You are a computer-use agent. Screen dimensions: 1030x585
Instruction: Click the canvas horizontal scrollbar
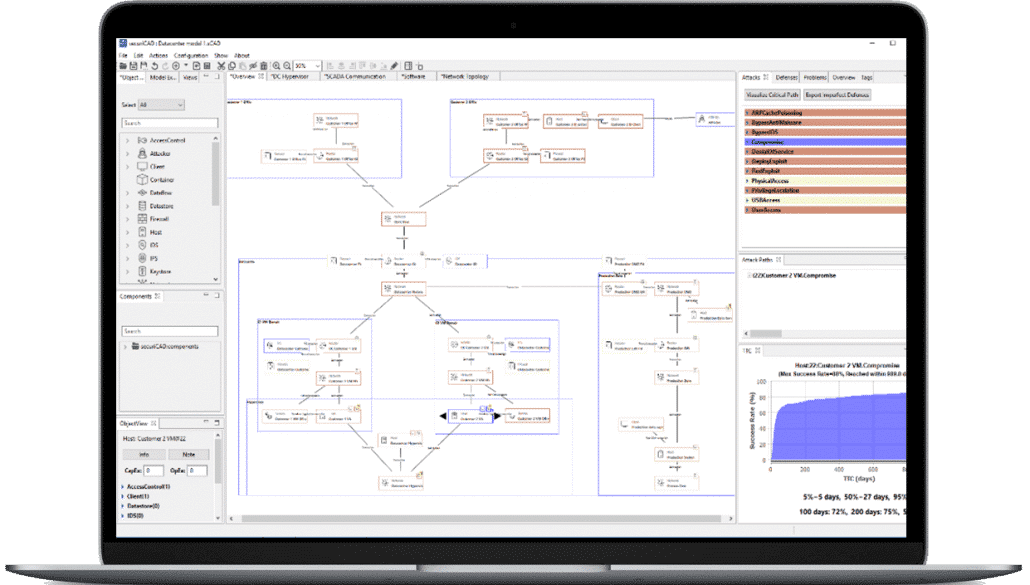[481, 519]
